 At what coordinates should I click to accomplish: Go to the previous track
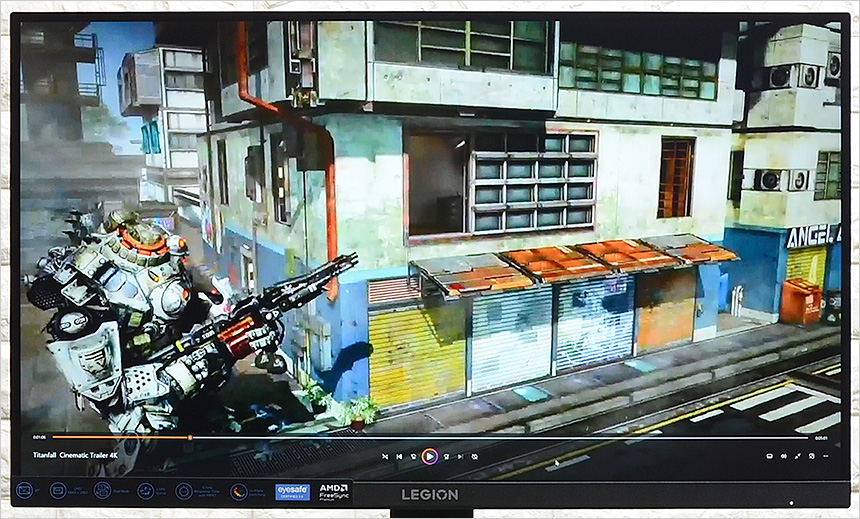pyautogui.click(x=398, y=456)
